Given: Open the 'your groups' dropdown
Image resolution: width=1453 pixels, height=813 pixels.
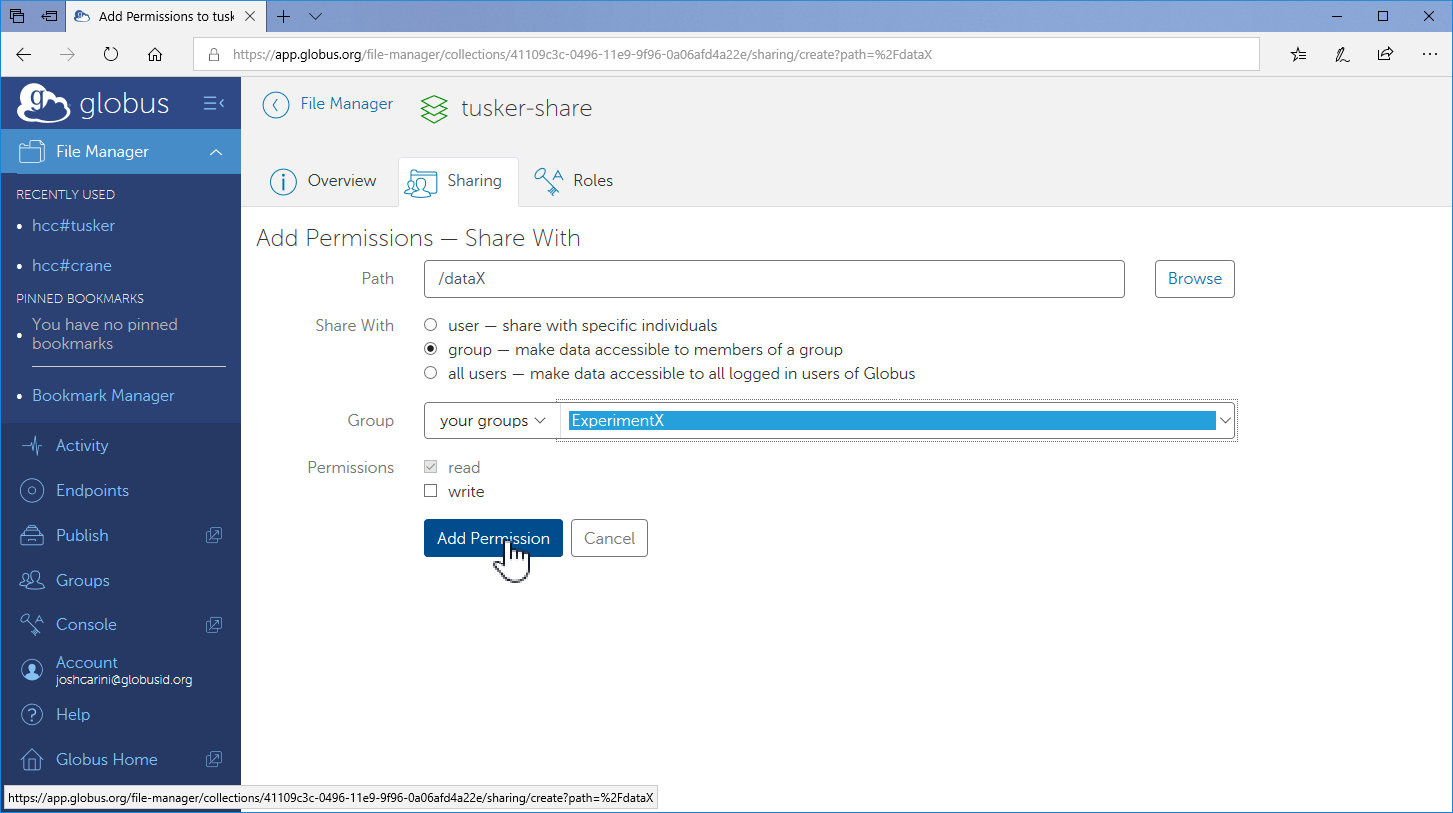Looking at the screenshot, I should click(x=492, y=421).
